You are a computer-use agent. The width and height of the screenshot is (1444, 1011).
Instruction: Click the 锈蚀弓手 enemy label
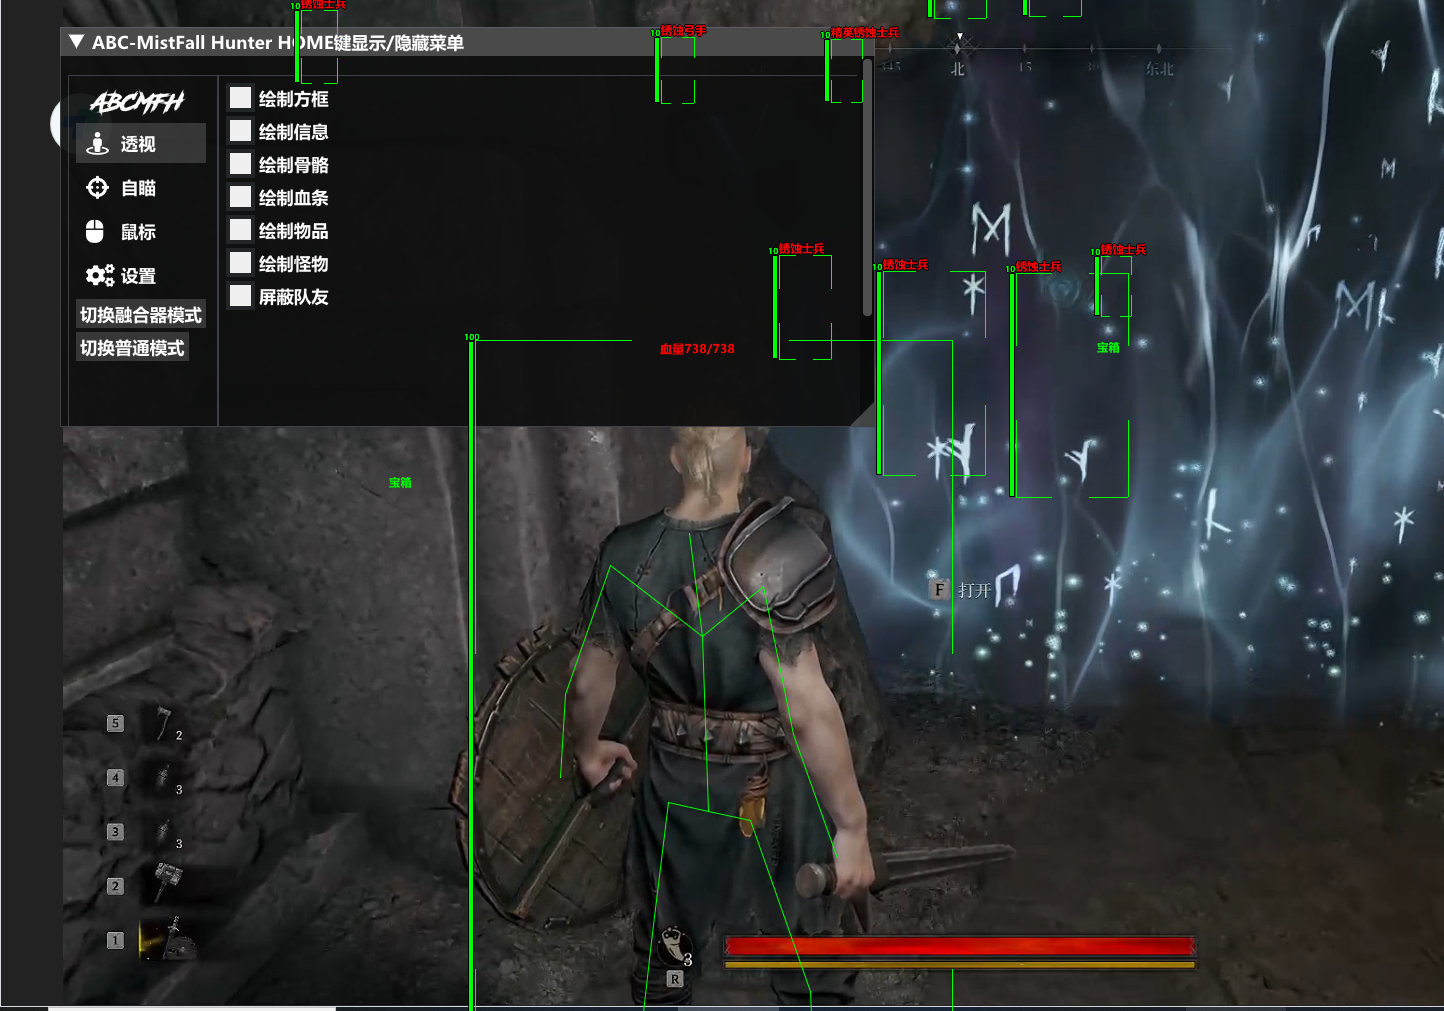click(x=684, y=31)
